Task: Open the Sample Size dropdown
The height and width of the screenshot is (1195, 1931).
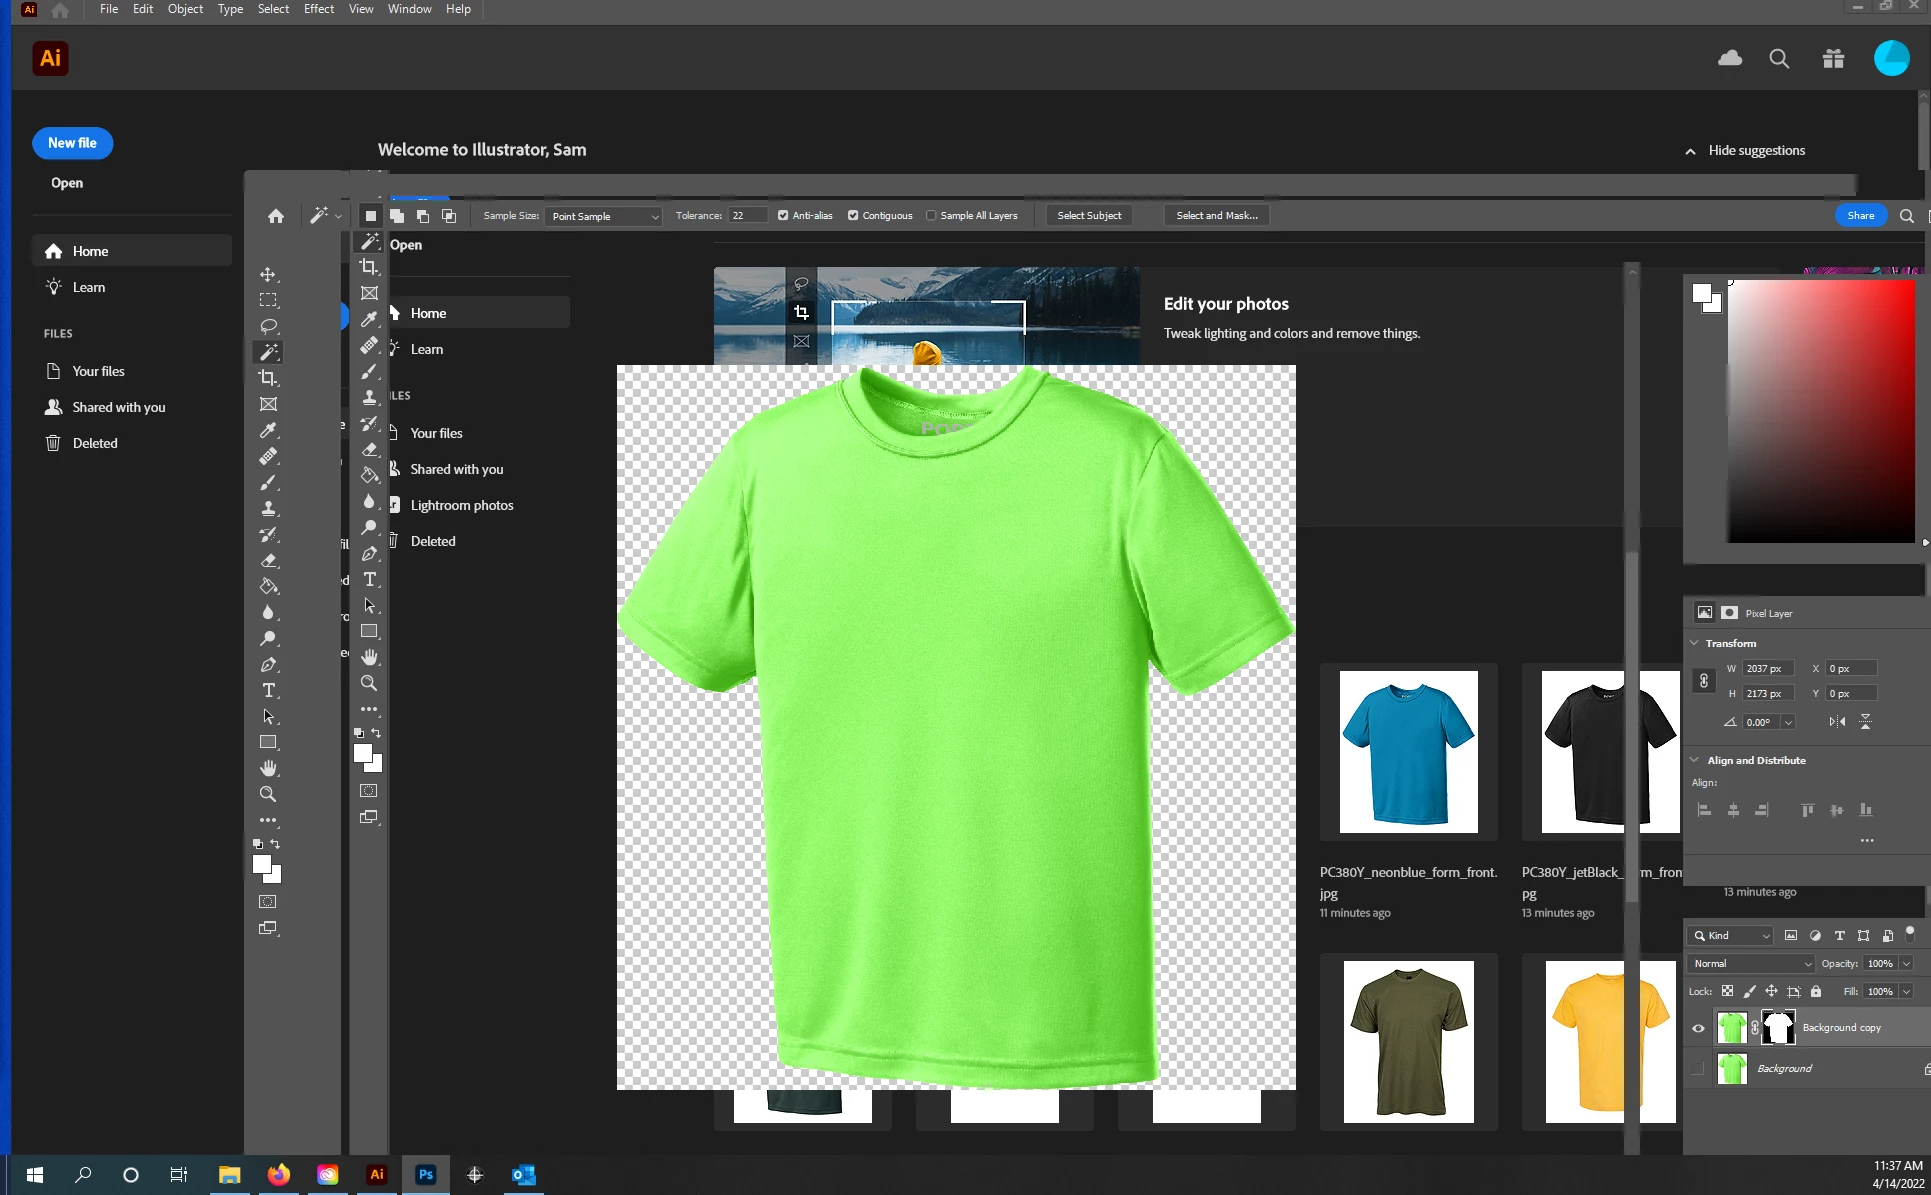Action: click(605, 216)
